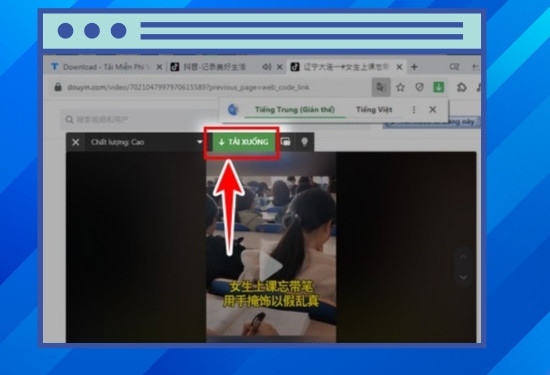The height and width of the screenshot is (375, 550).
Task: Select Tiếng Trung (Giản thể) in translate popup
Action: click(x=295, y=110)
